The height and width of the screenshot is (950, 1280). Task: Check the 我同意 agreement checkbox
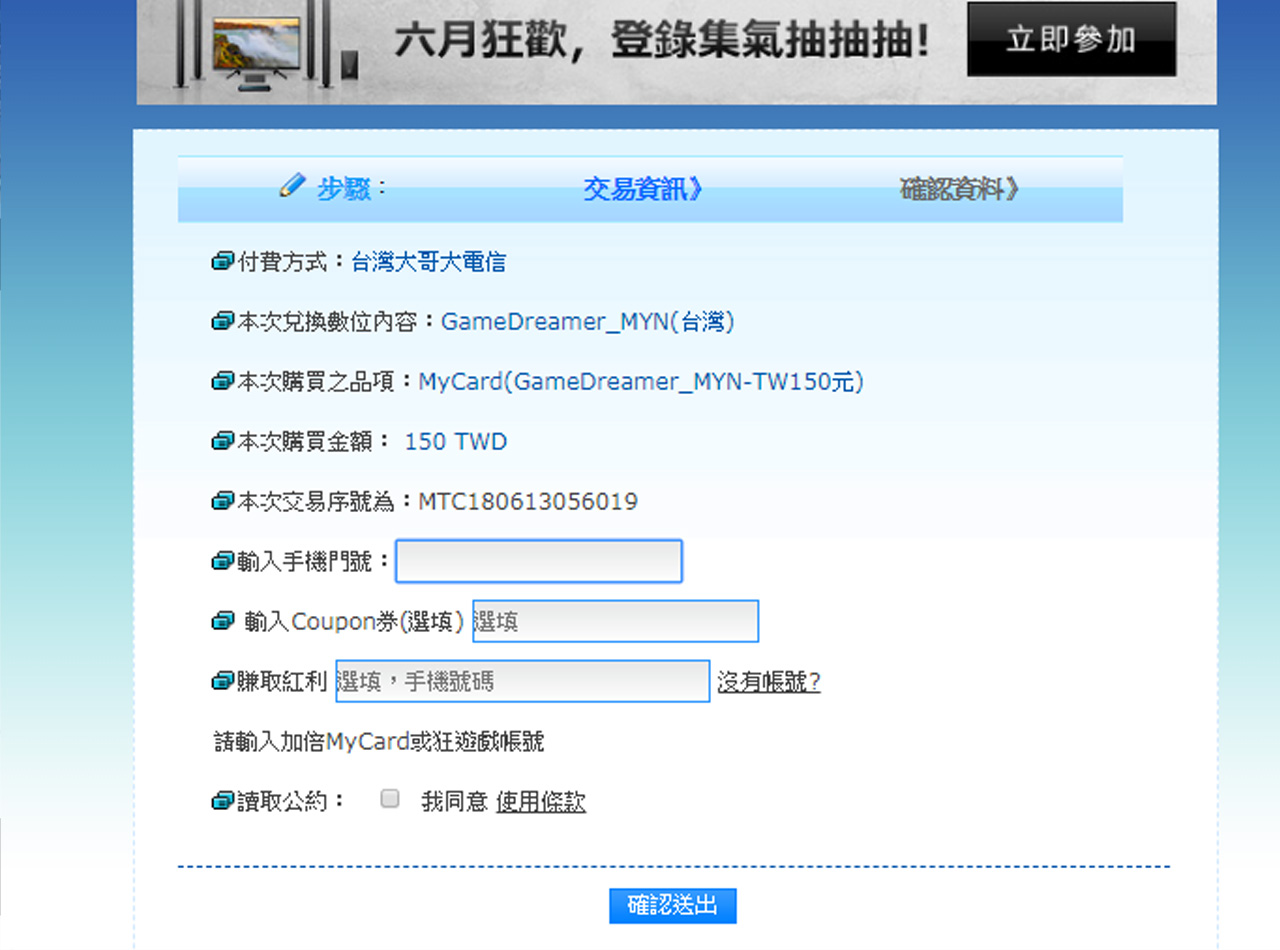click(x=390, y=799)
